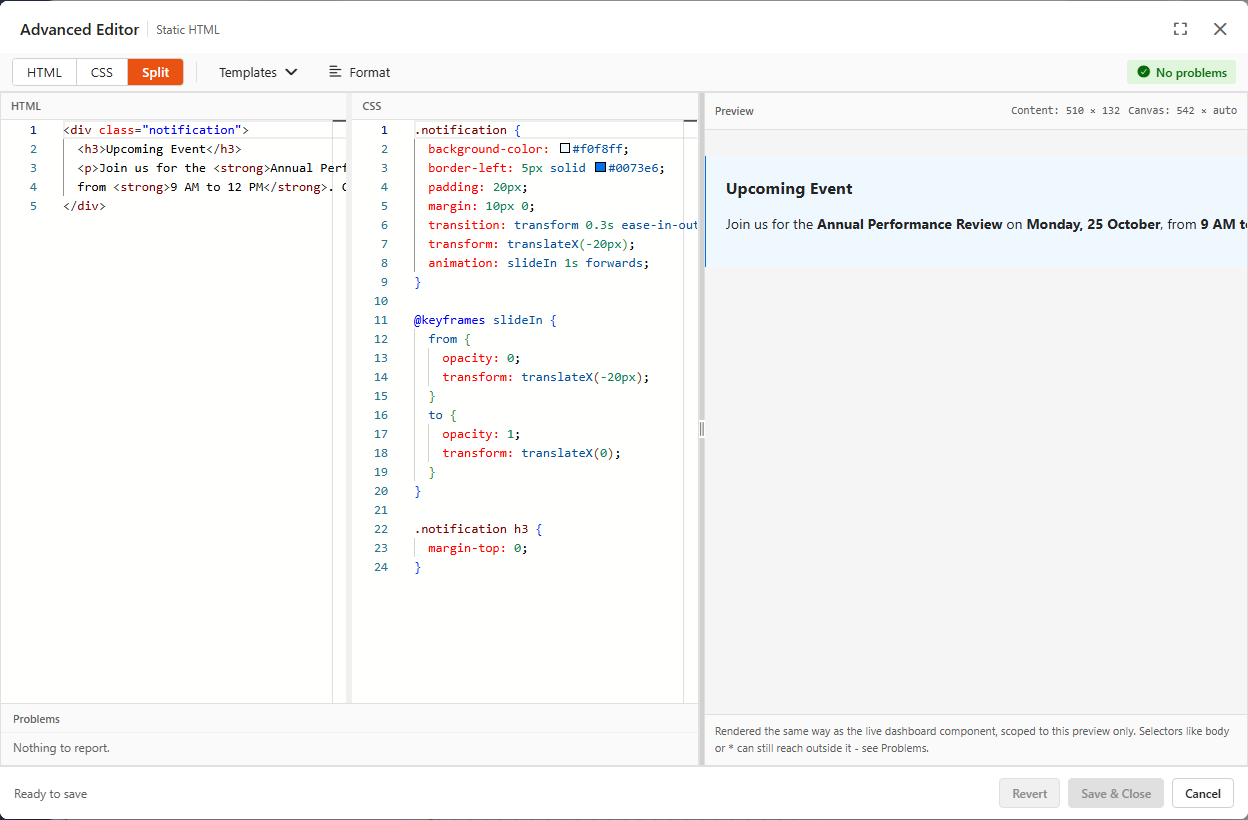1248x820 pixels.
Task: Click the Format lines icon
Action: [x=335, y=72]
